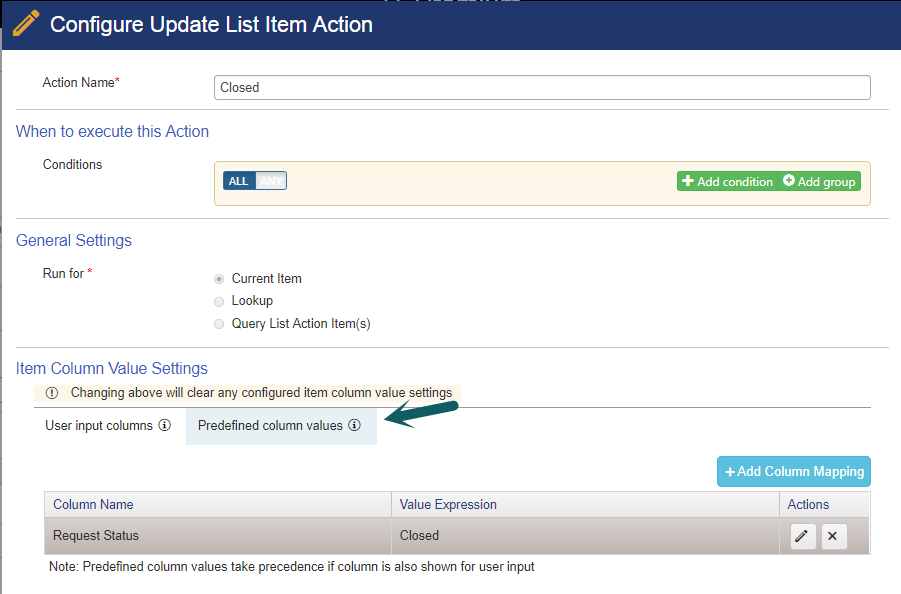Viewport: 901px width, 594px height.
Task: Select the Current Item radio option
Action: tap(219, 279)
